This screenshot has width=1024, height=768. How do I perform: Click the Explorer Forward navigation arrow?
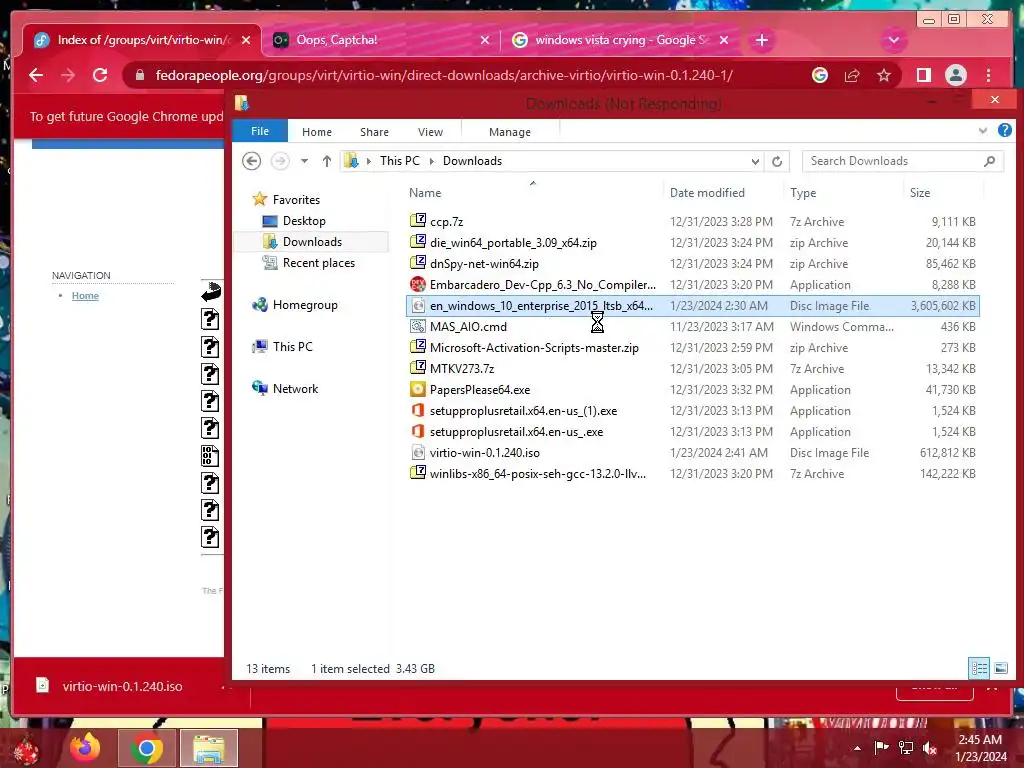pyautogui.click(x=280, y=161)
